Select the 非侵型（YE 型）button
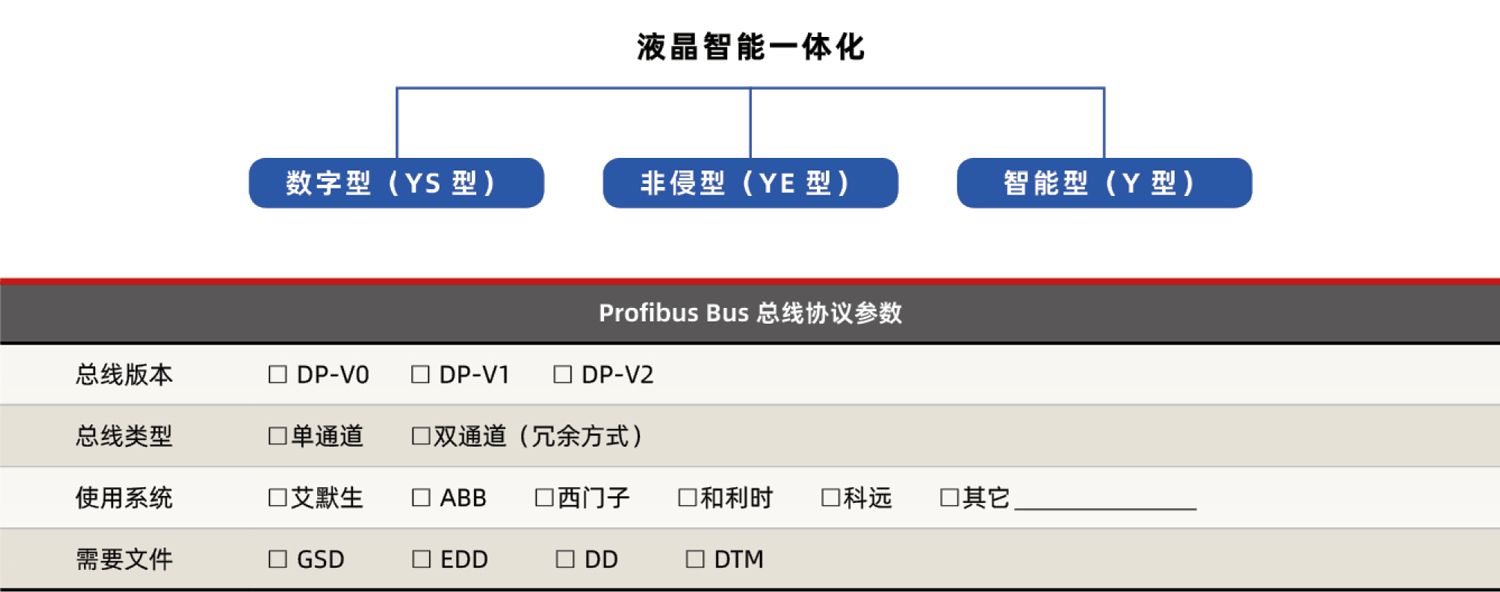Image resolution: width=1500 pixels, height=592 pixels. tap(750, 183)
